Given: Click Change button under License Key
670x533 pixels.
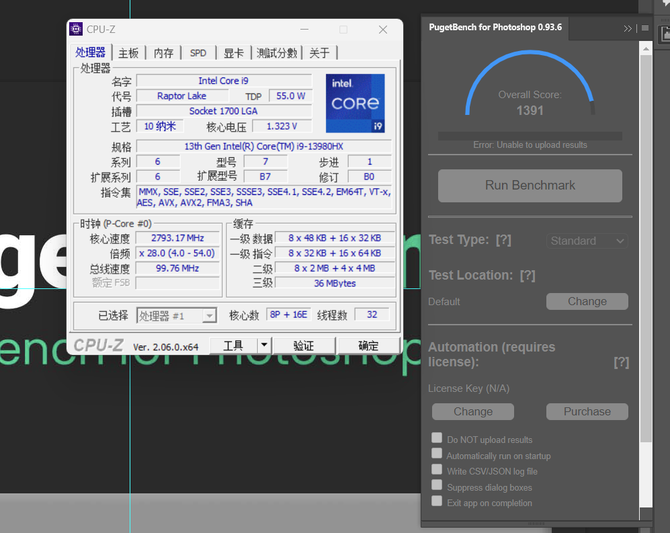Looking at the screenshot, I should point(473,411).
